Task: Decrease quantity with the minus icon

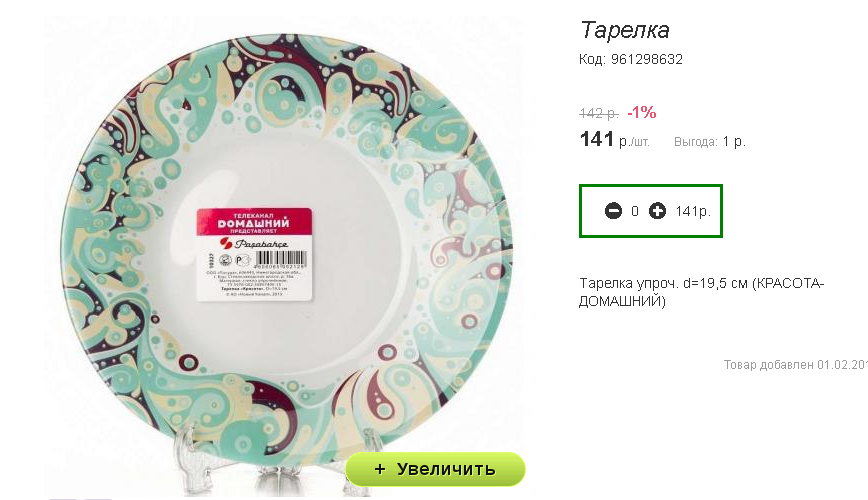Action: 613,211
